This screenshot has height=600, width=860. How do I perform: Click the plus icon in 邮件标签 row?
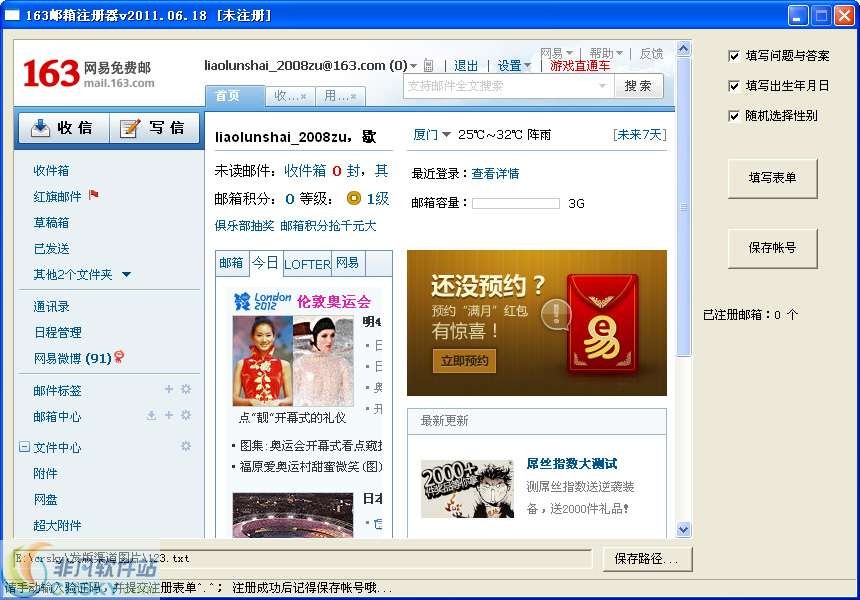click(x=169, y=389)
